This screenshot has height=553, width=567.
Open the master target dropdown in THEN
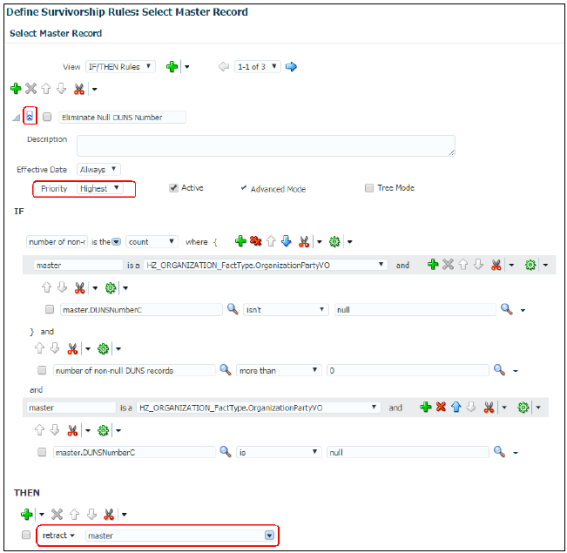coord(269,535)
